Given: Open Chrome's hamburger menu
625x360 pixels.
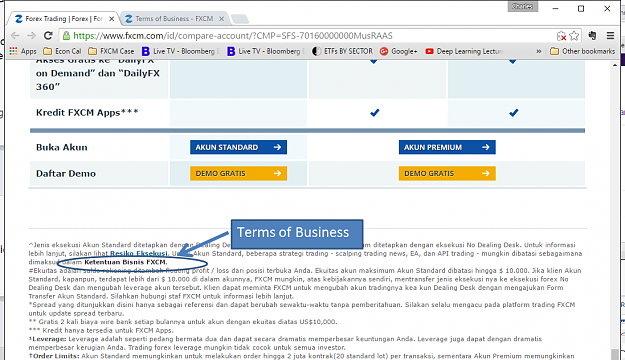Looking at the screenshot, I should tap(610, 35).
